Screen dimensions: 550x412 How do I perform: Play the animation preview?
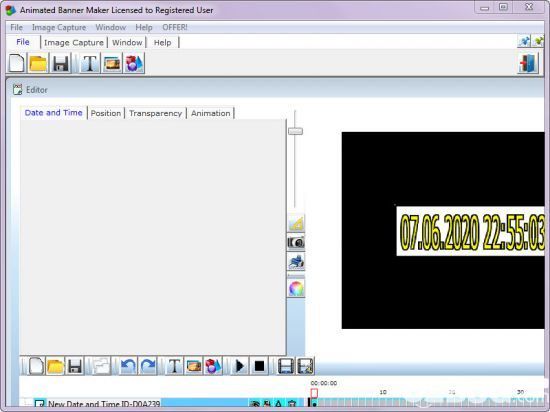(240, 366)
